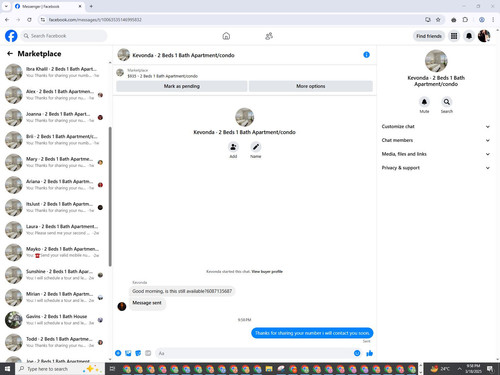
Task: Open the Facebook menu grid icon
Action: click(454, 36)
